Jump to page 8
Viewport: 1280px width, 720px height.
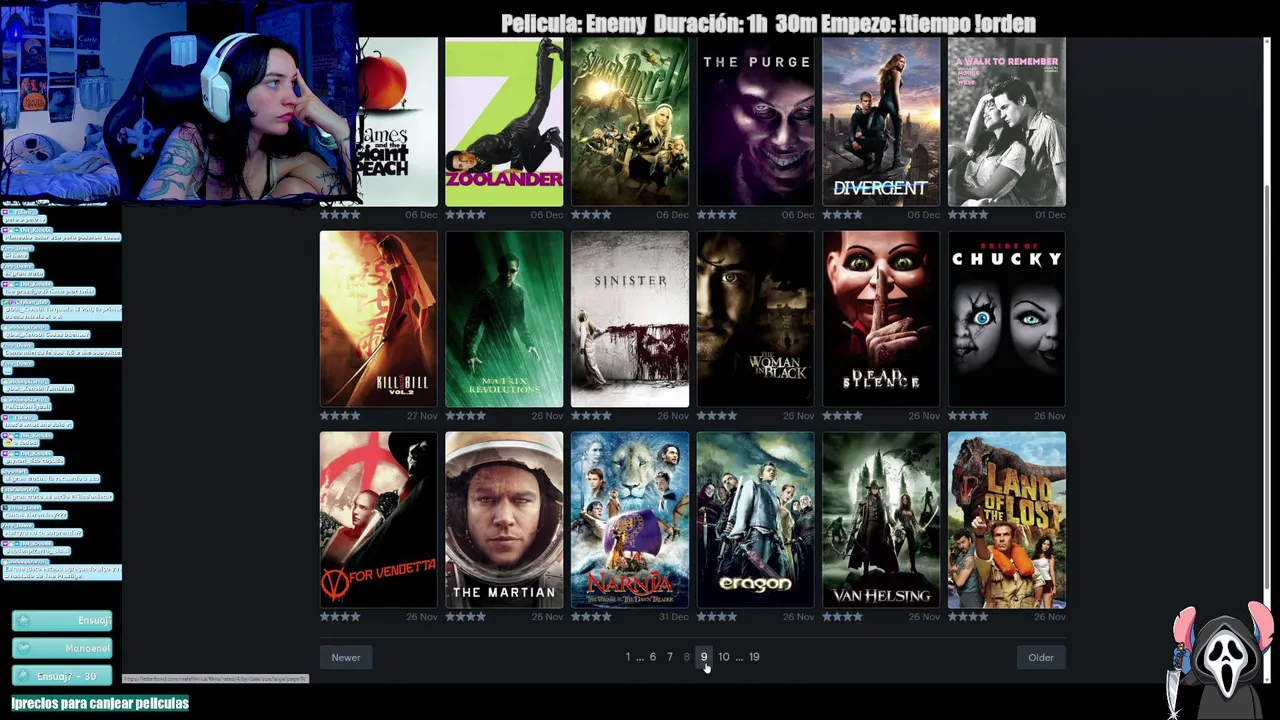[686, 657]
